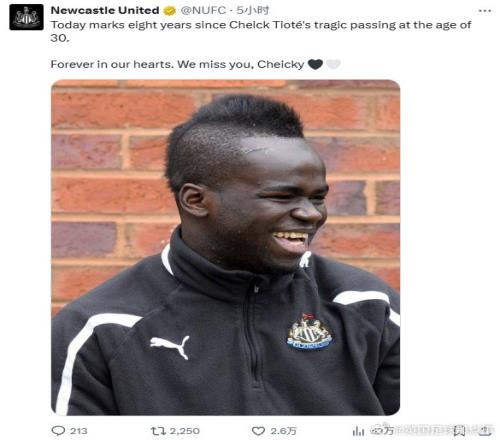Click the 213 replies count
500x440 pixels.
(x=79, y=431)
